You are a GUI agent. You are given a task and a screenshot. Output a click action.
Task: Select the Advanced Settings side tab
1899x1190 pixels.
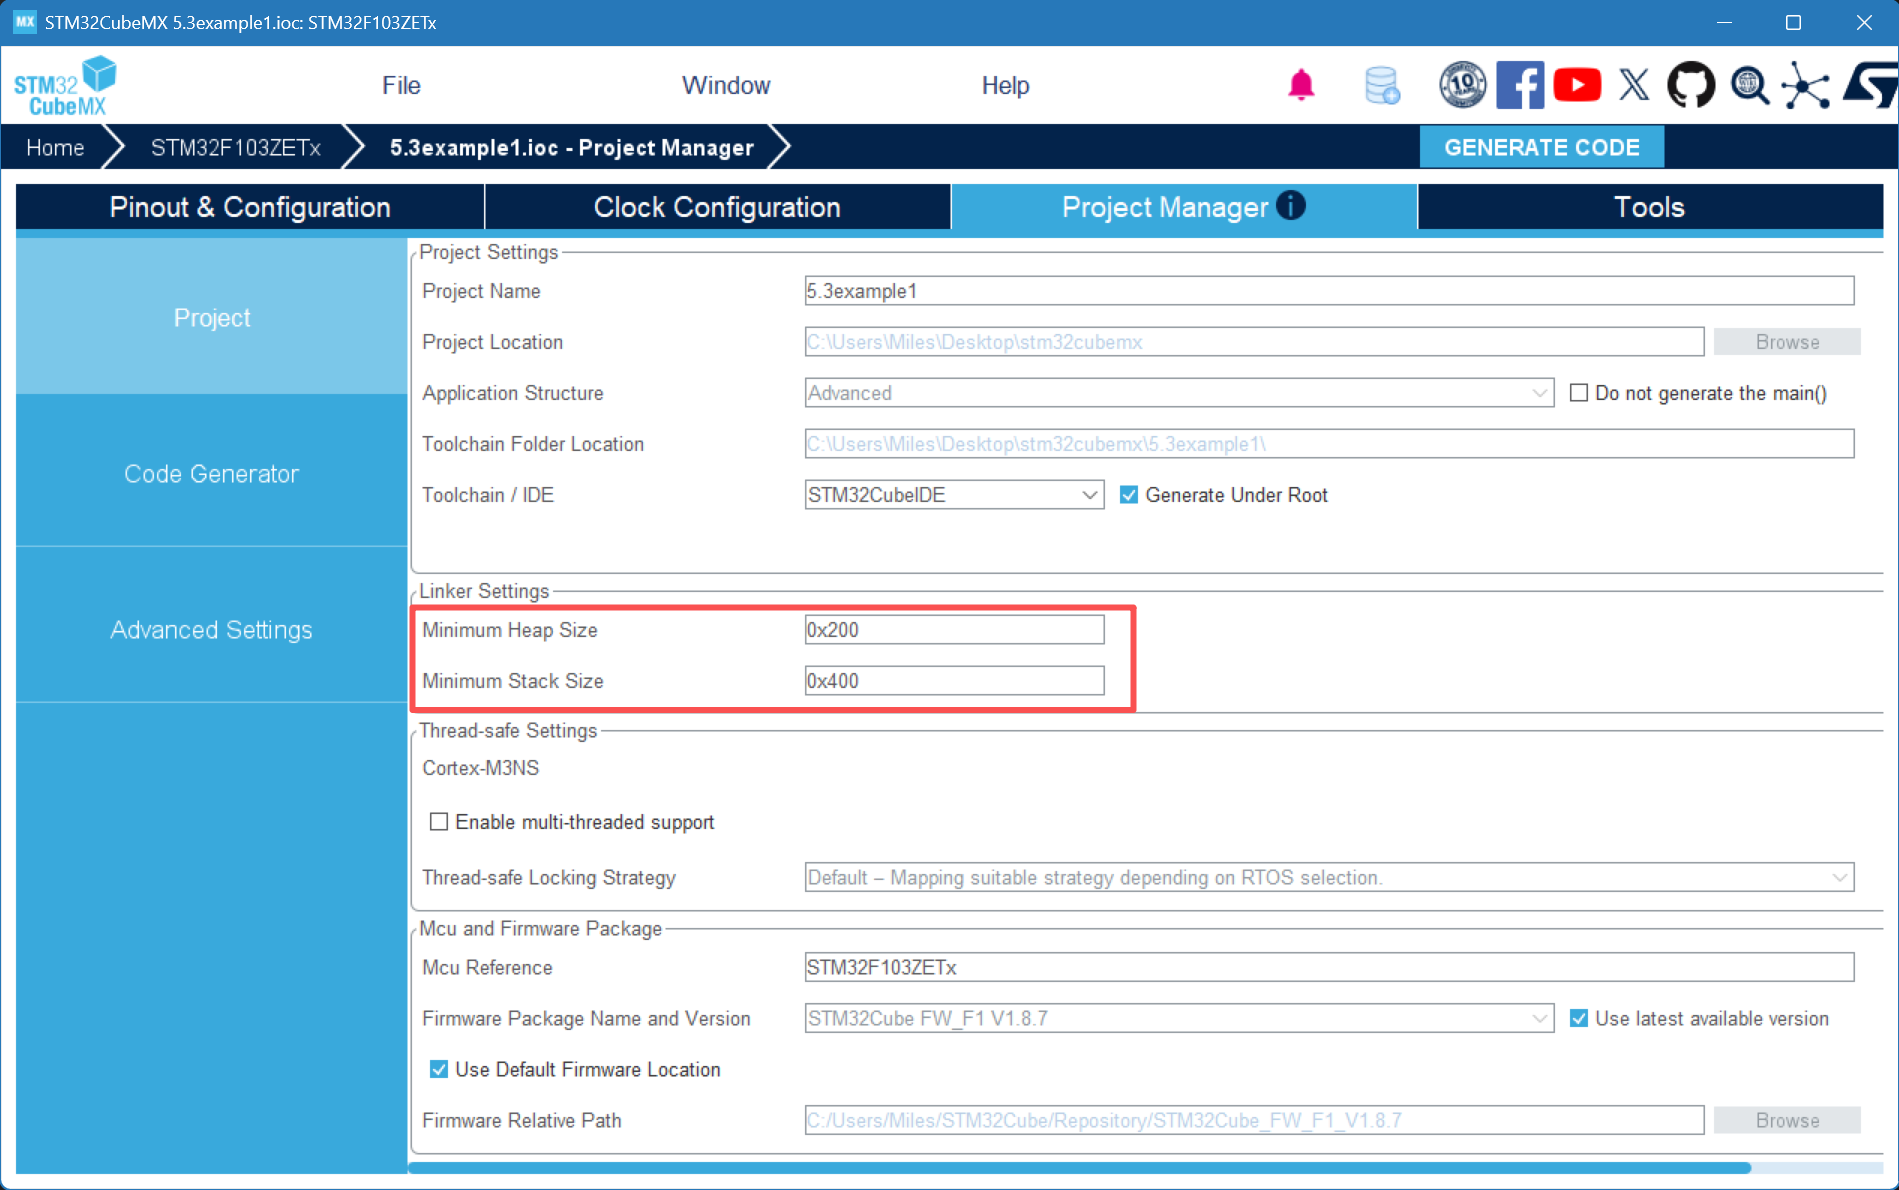click(x=211, y=630)
